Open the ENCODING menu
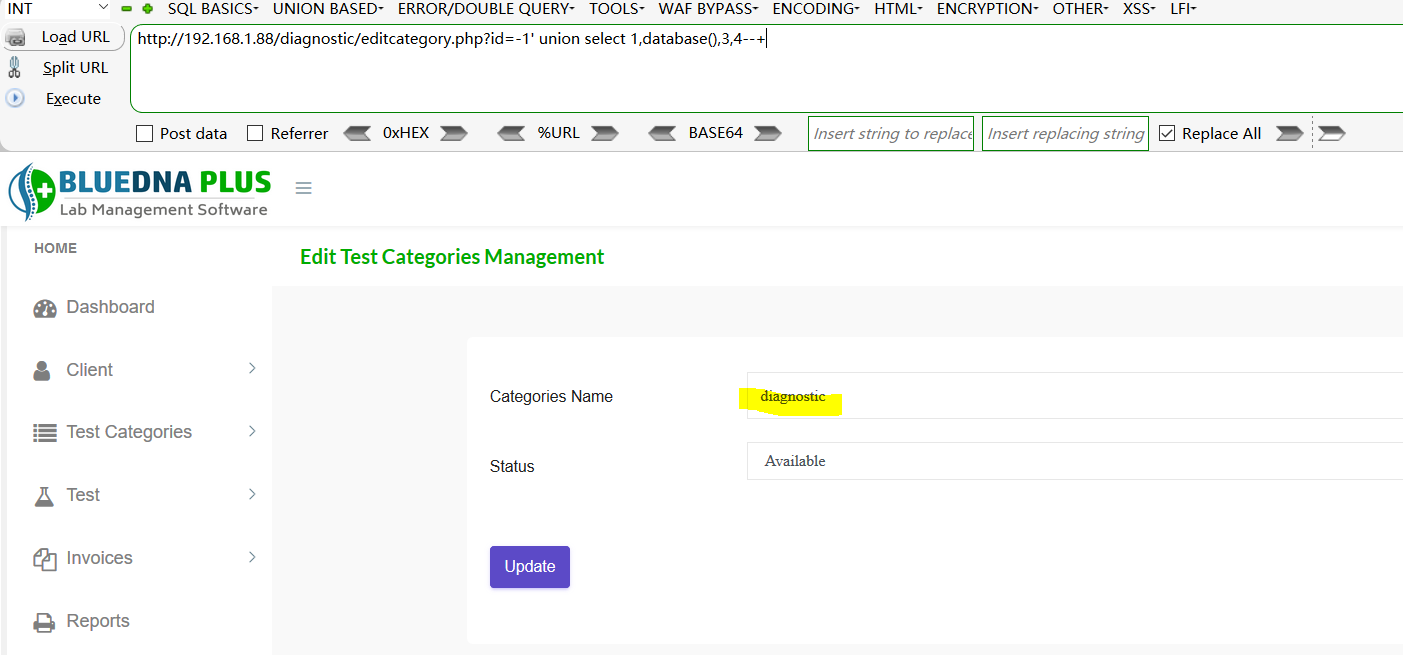The height and width of the screenshot is (655, 1403). coord(816,8)
